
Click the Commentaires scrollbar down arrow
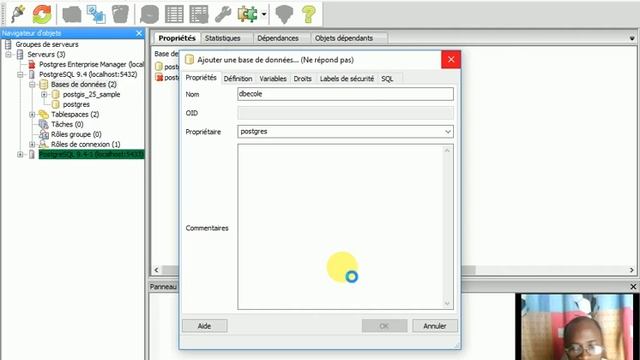pyautogui.click(x=447, y=303)
